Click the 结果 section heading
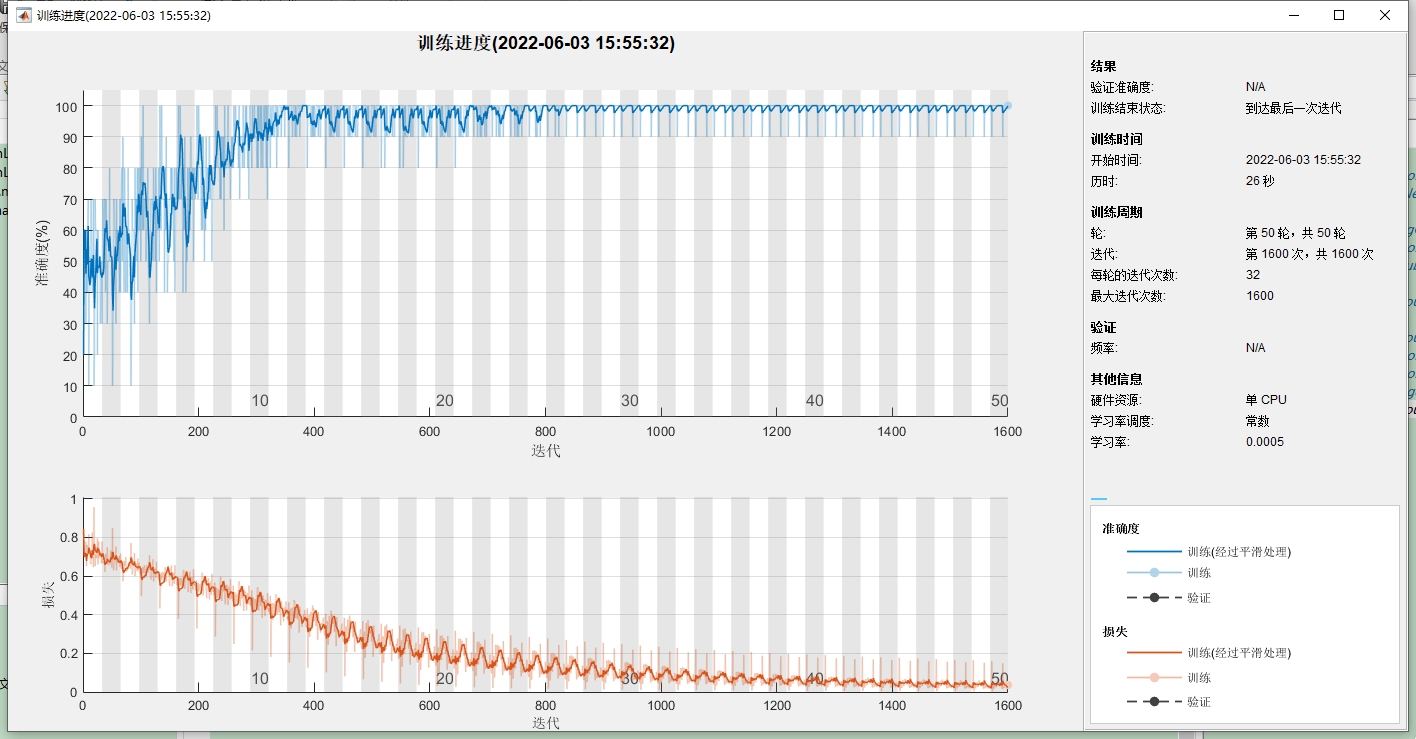Image resolution: width=1416 pixels, height=739 pixels. [x=1103, y=66]
